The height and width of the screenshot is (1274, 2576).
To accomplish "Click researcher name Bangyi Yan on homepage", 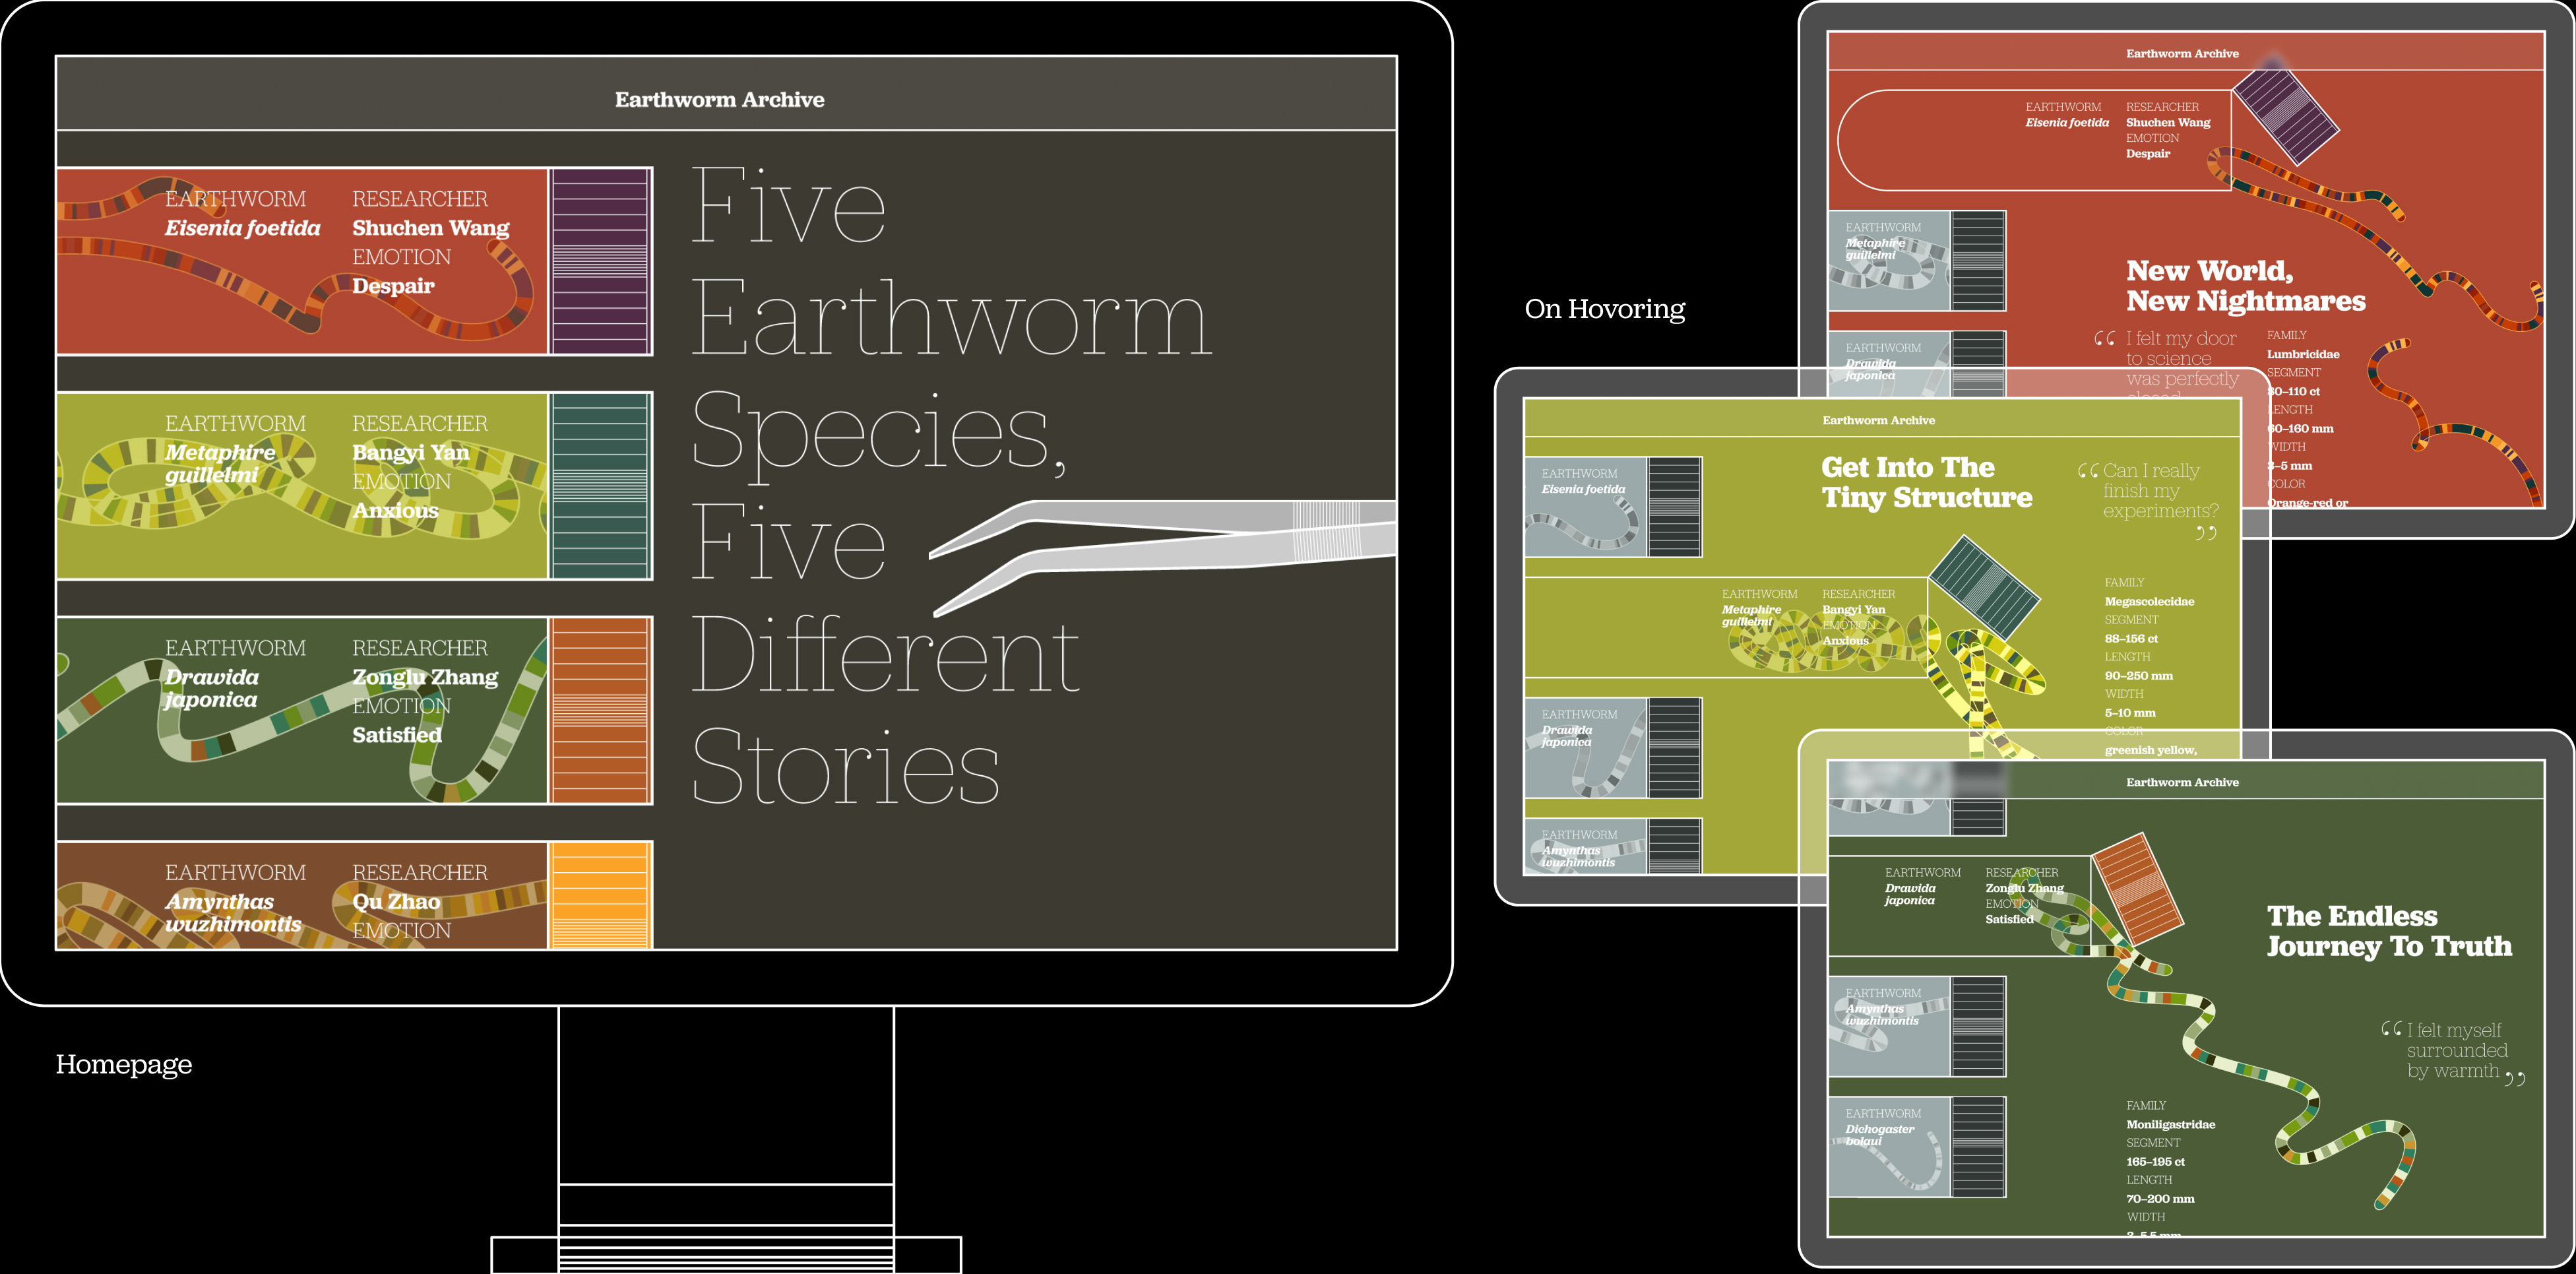I will [411, 452].
